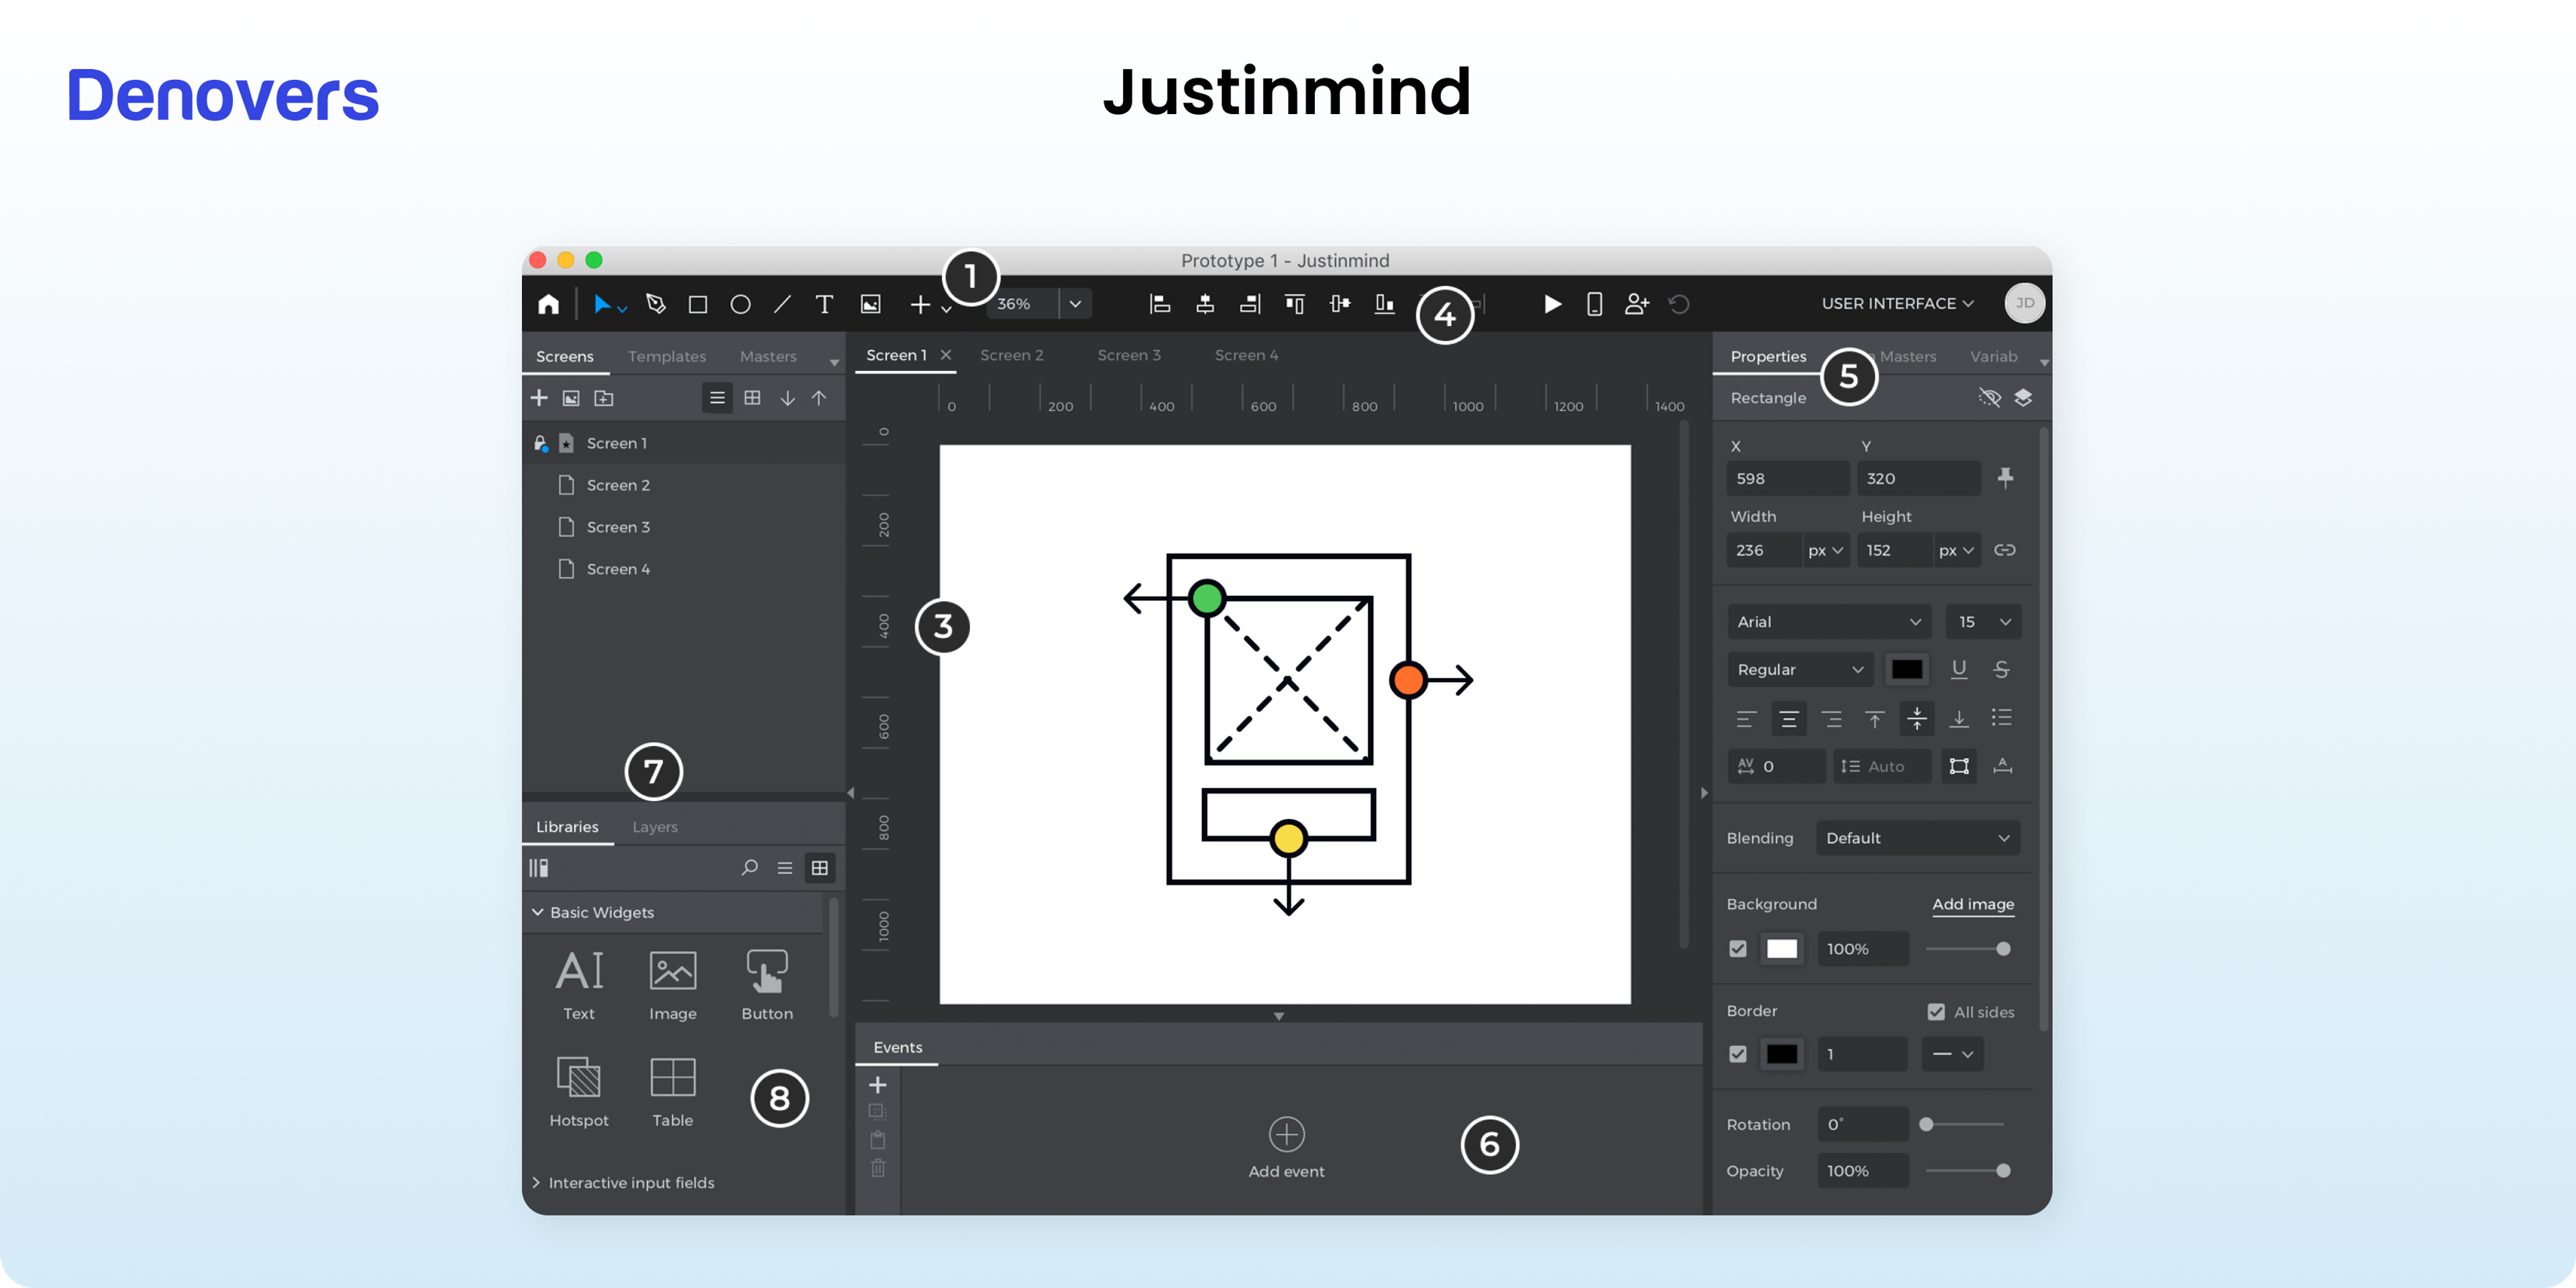Open the Regular font style dropdown
2576x1288 pixels.
[1800, 670]
